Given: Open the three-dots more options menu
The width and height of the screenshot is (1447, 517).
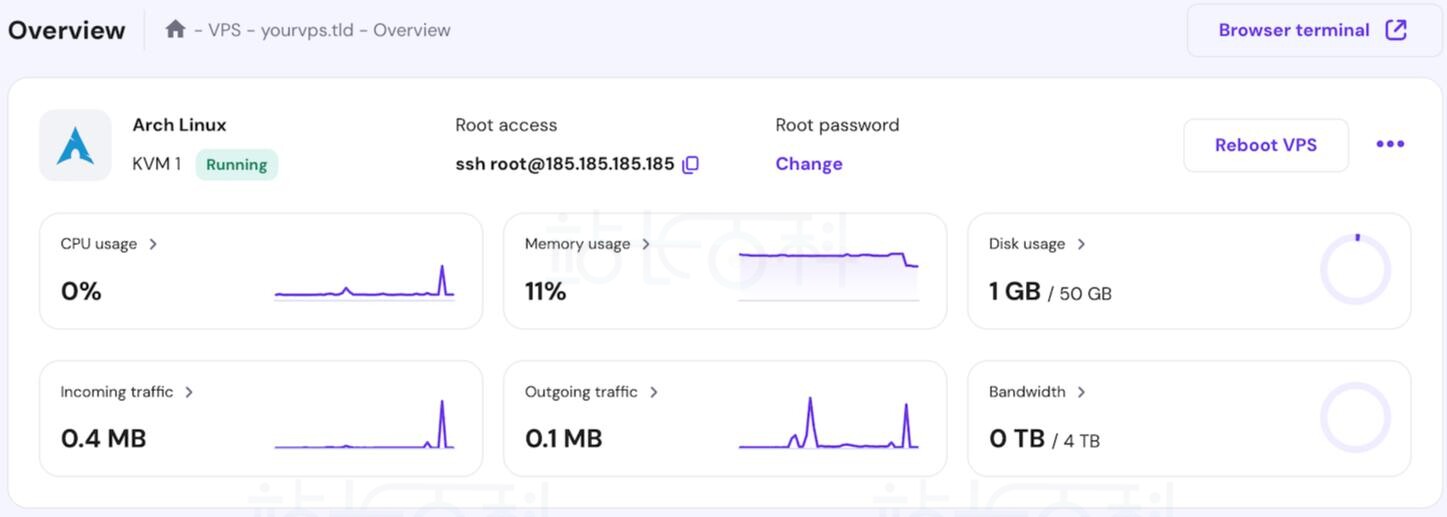Looking at the screenshot, I should tap(1390, 144).
